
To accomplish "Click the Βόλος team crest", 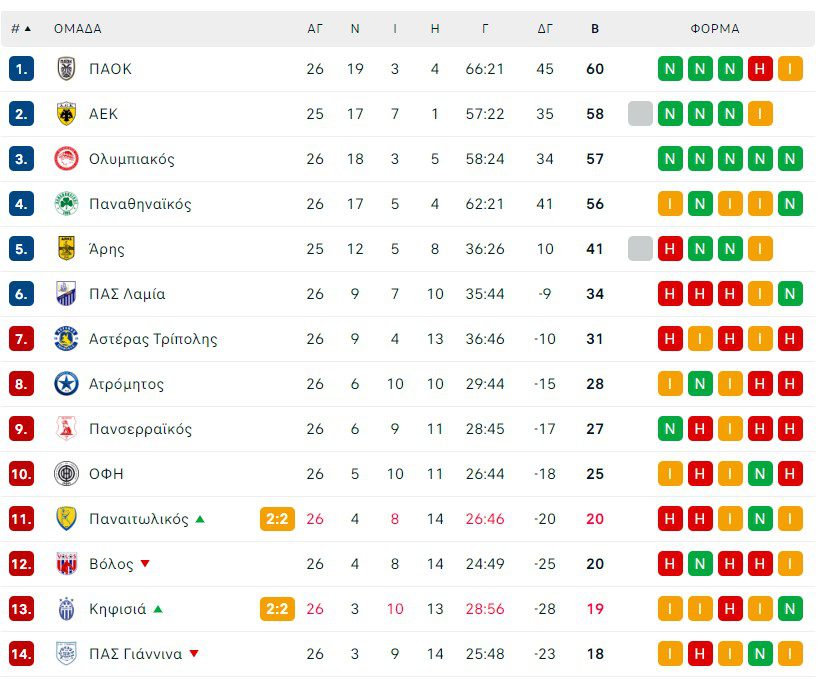I will [66, 564].
